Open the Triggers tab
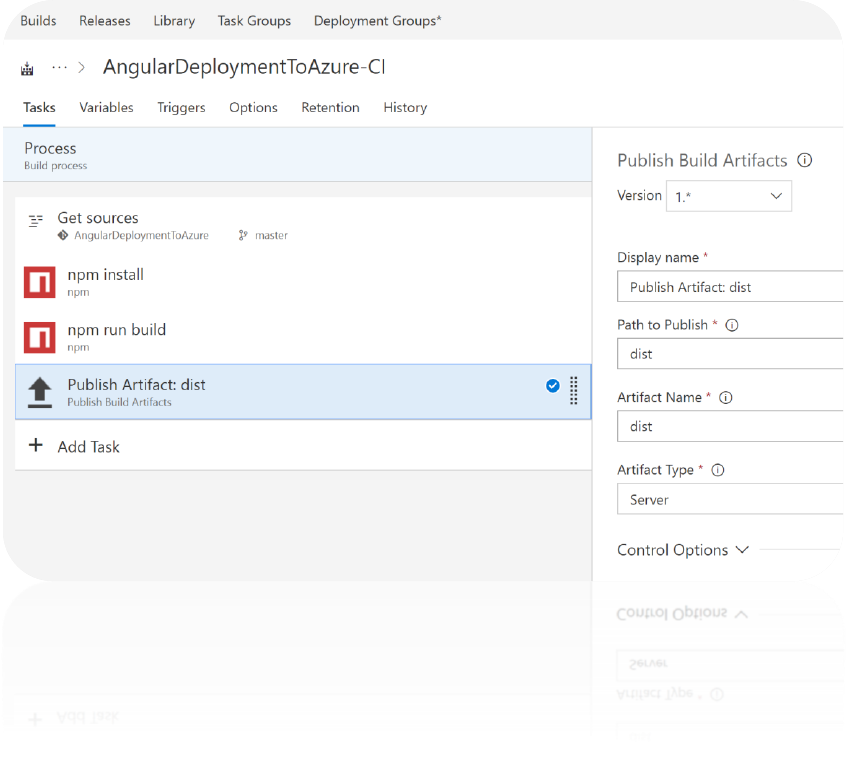 tap(181, 107)
